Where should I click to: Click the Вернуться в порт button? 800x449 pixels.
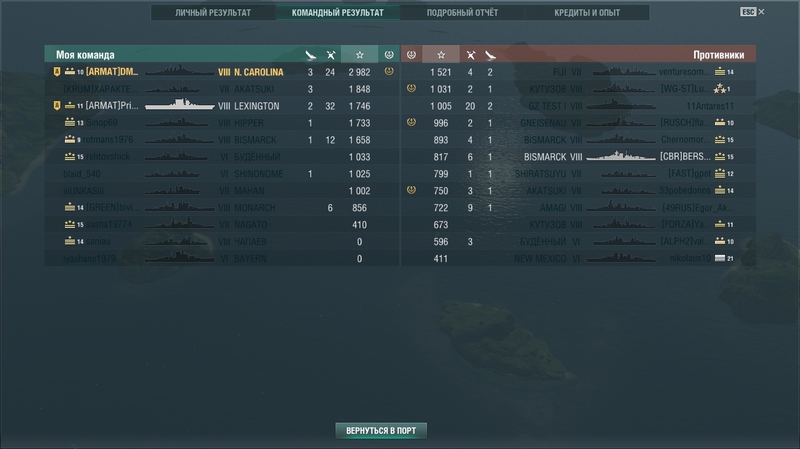pyautogui.click(x=381, y=431)
